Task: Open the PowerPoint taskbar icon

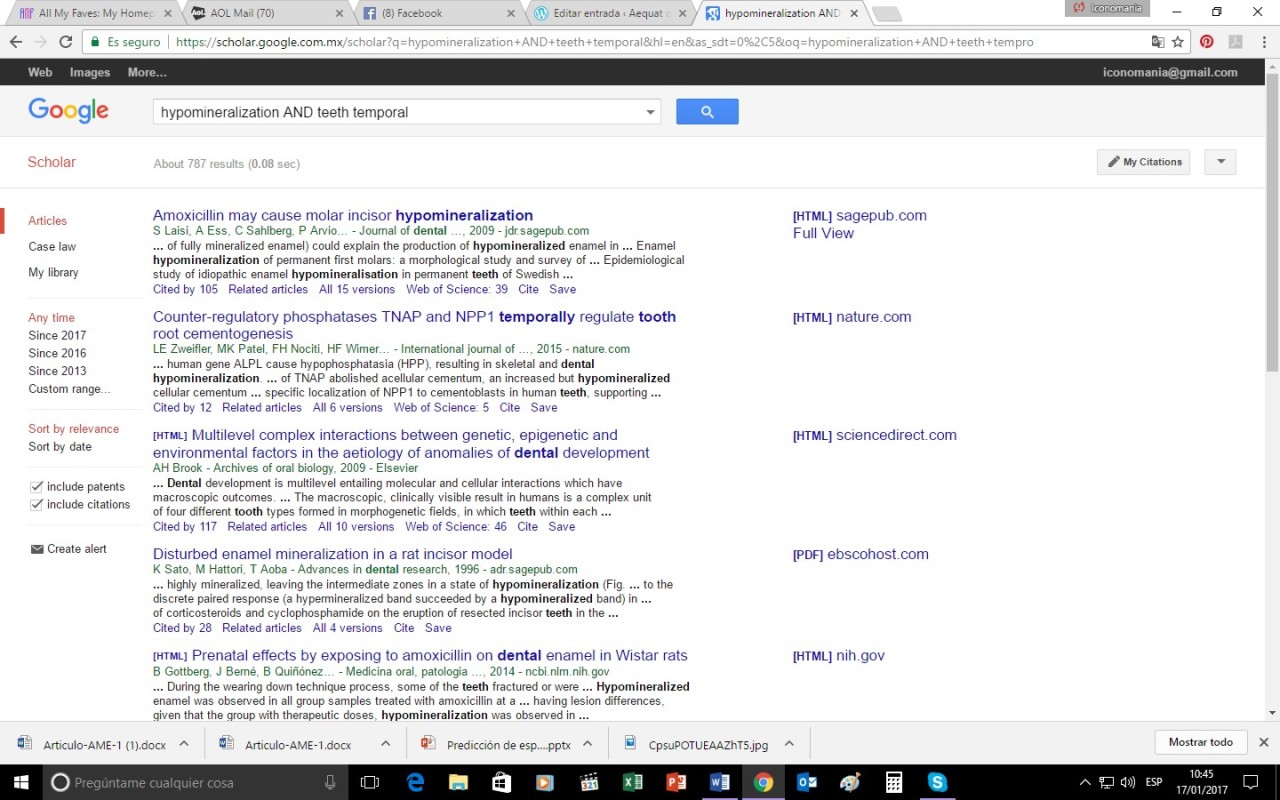Action: click(676, 782)
